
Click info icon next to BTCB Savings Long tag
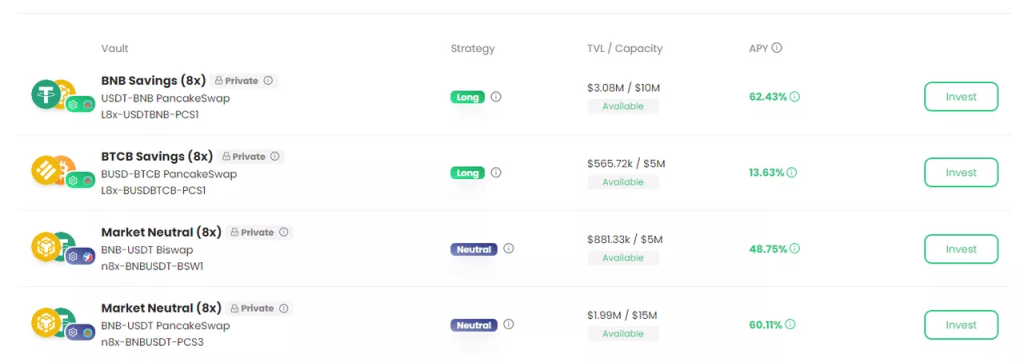coord(496,173)
